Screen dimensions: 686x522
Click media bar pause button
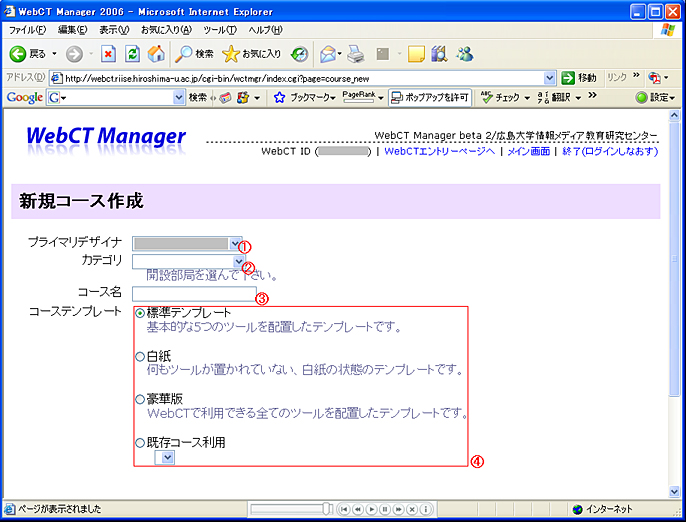pyautogui.click(x=385, y=509)
